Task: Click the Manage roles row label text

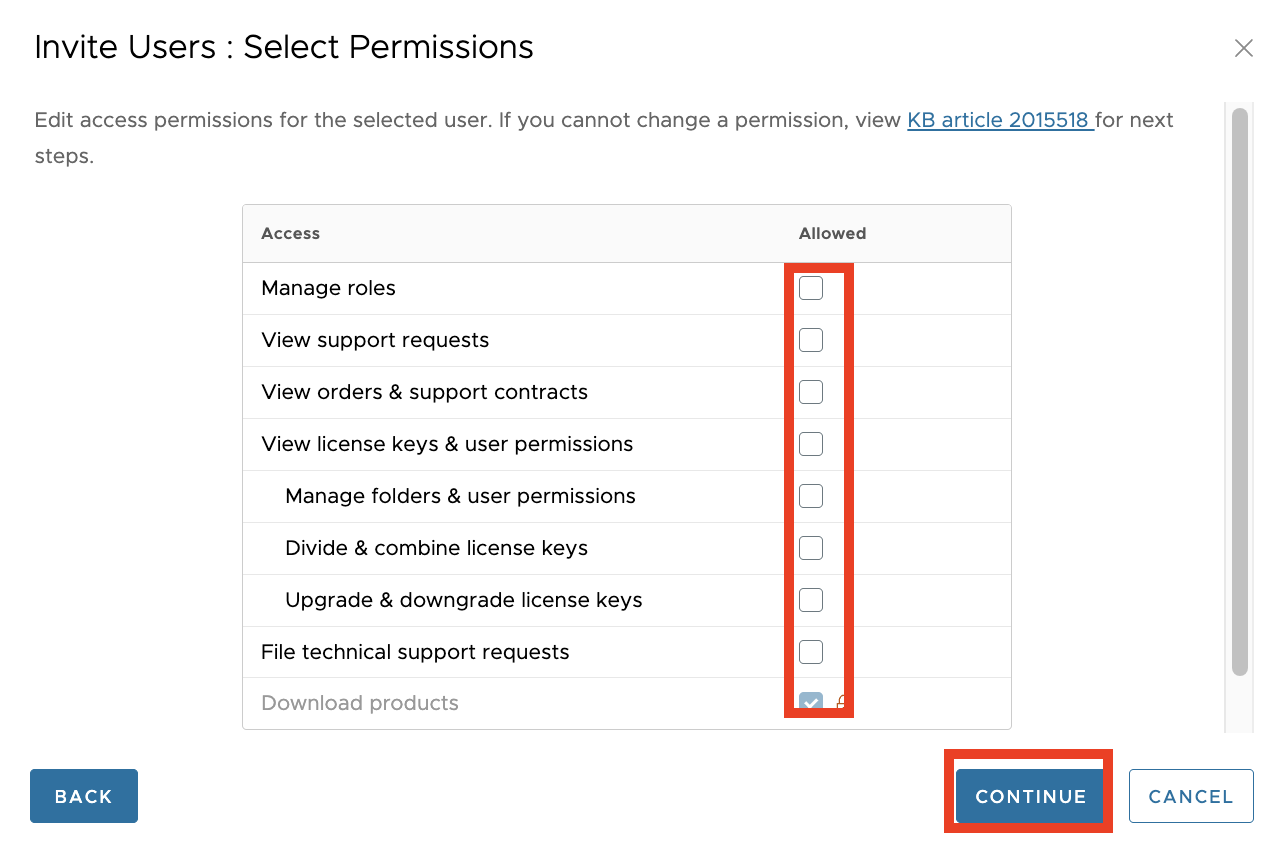Action: [328, 288]
